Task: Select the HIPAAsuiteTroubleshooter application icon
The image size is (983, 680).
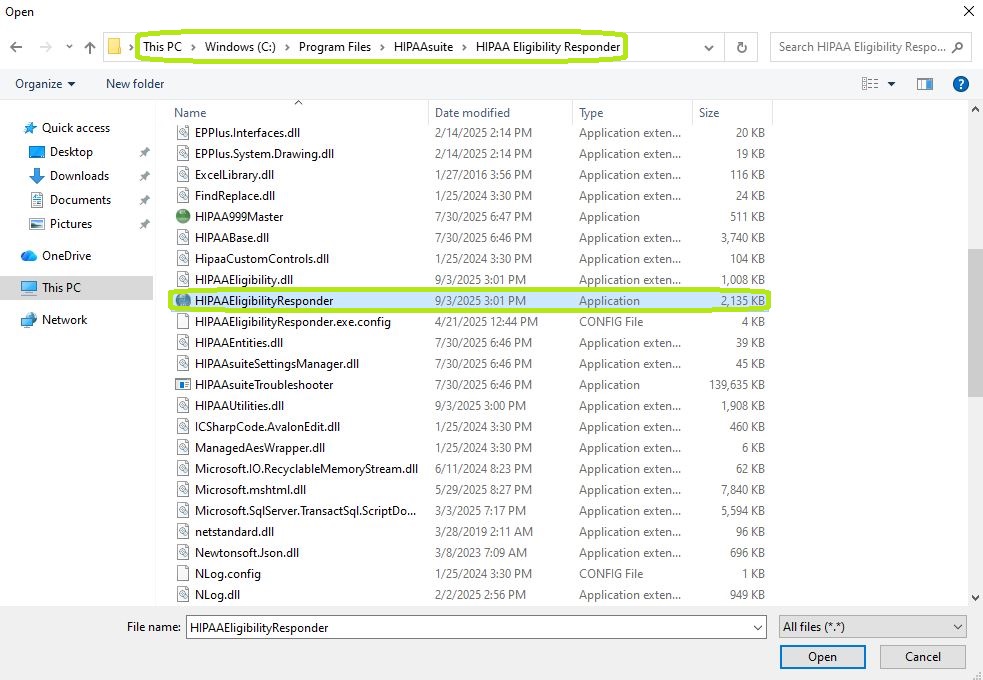Action: tap(182, 385)
